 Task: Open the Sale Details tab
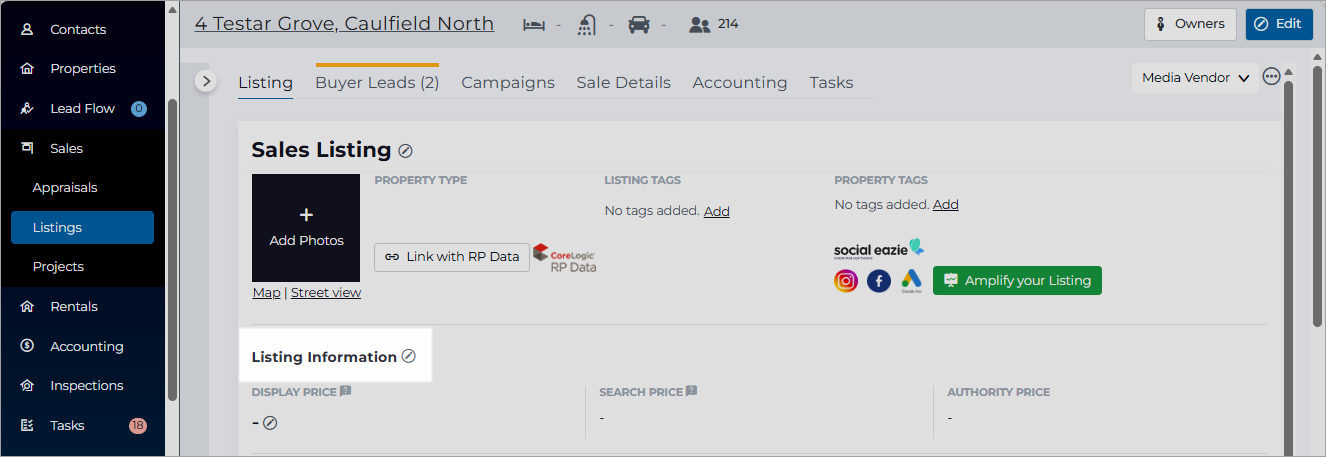[x=624, y=83]
